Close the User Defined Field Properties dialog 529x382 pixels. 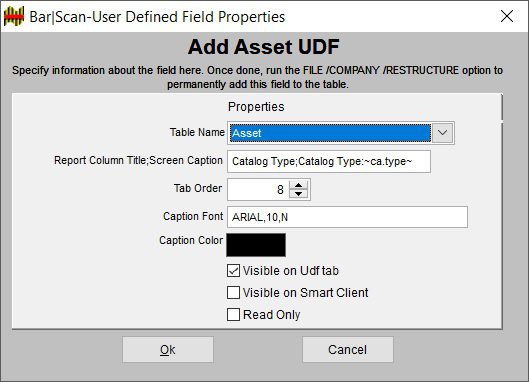point(507,16)
